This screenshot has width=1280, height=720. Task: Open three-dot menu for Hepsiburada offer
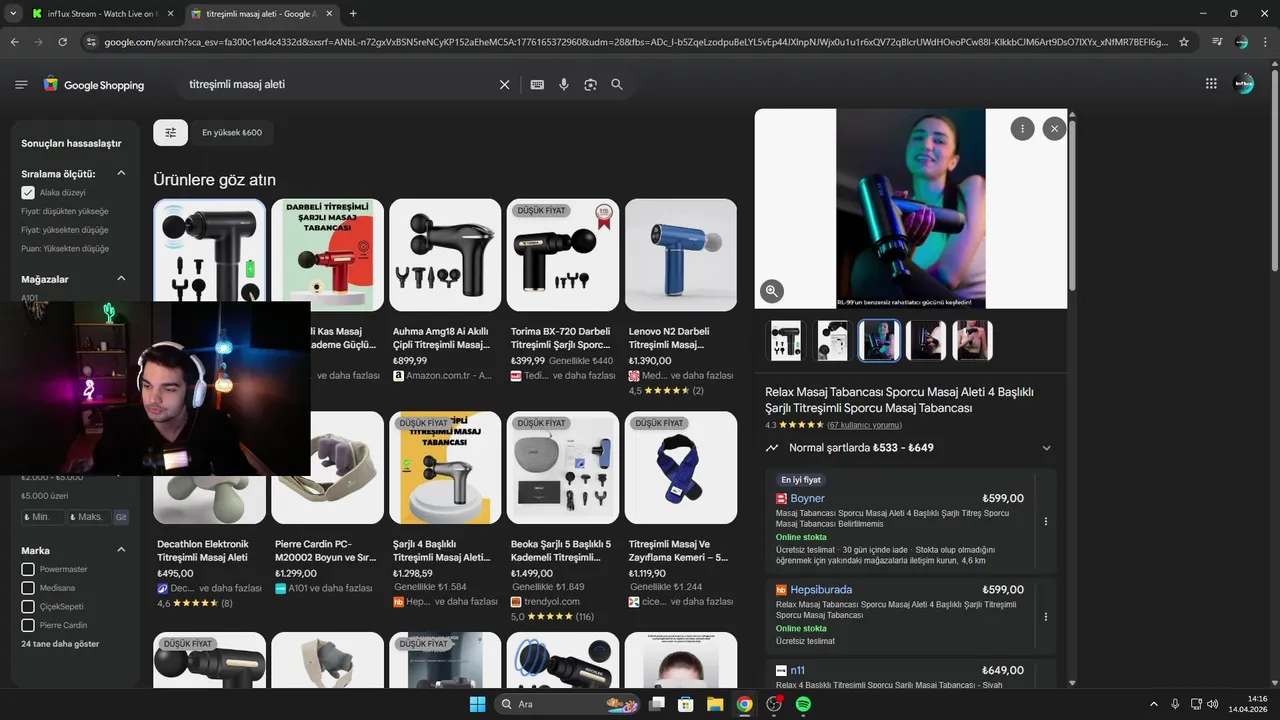tap(1046, 617)
